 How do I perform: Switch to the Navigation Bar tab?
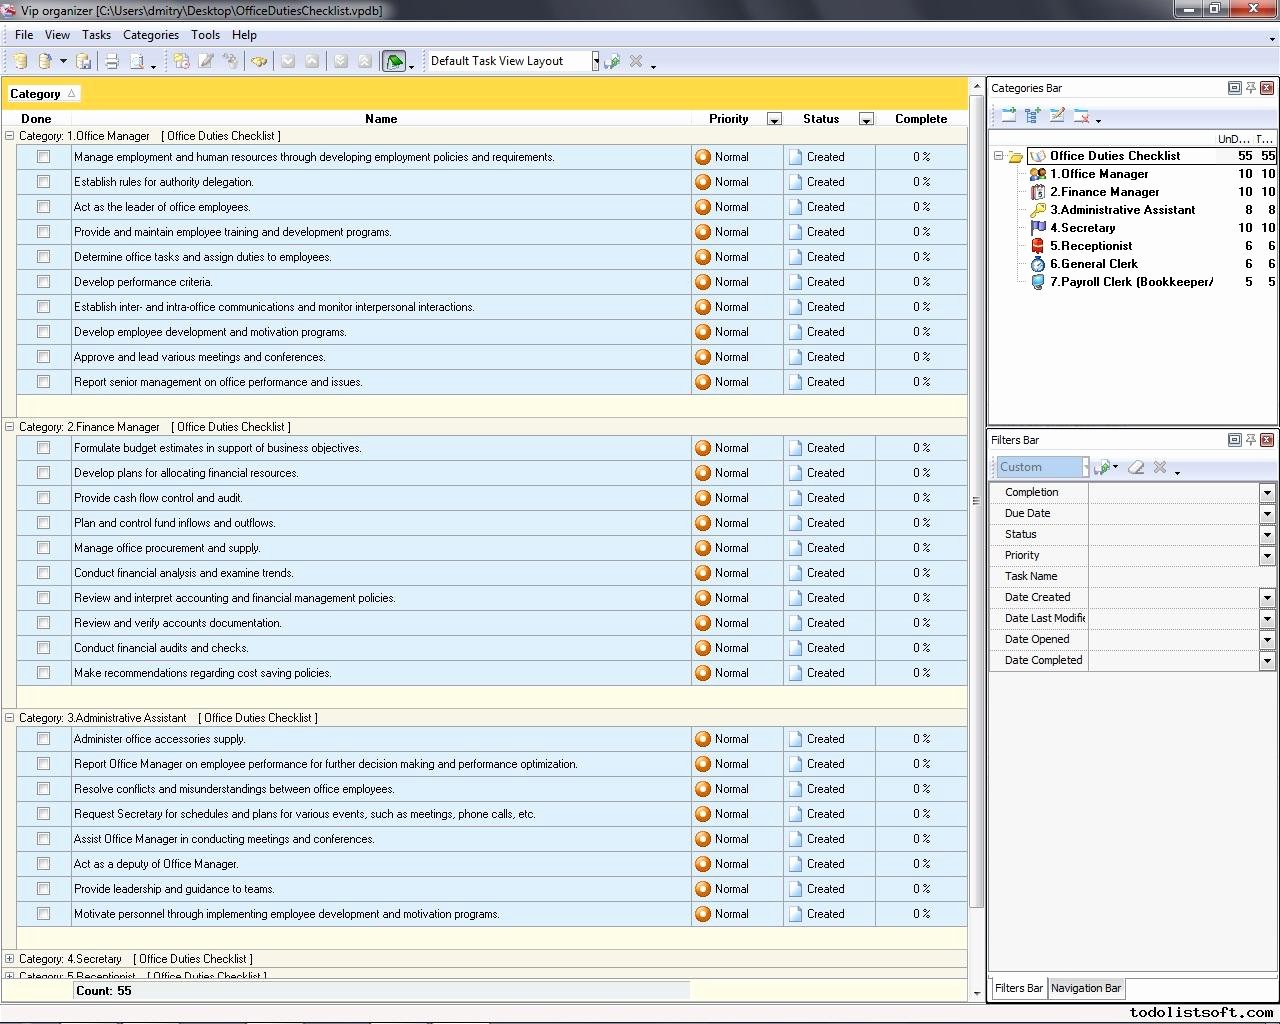(x=1086, y=988)
